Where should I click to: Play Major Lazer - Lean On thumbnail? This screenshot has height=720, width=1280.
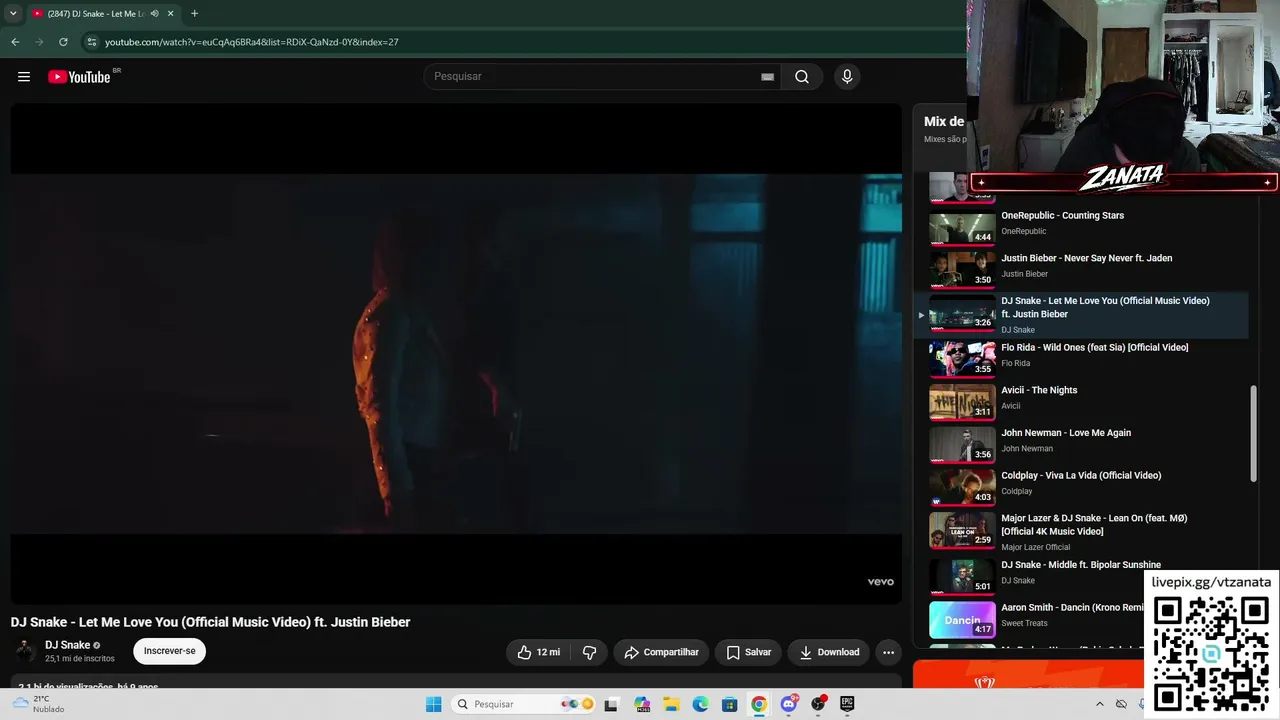click(x=962, y=529)
